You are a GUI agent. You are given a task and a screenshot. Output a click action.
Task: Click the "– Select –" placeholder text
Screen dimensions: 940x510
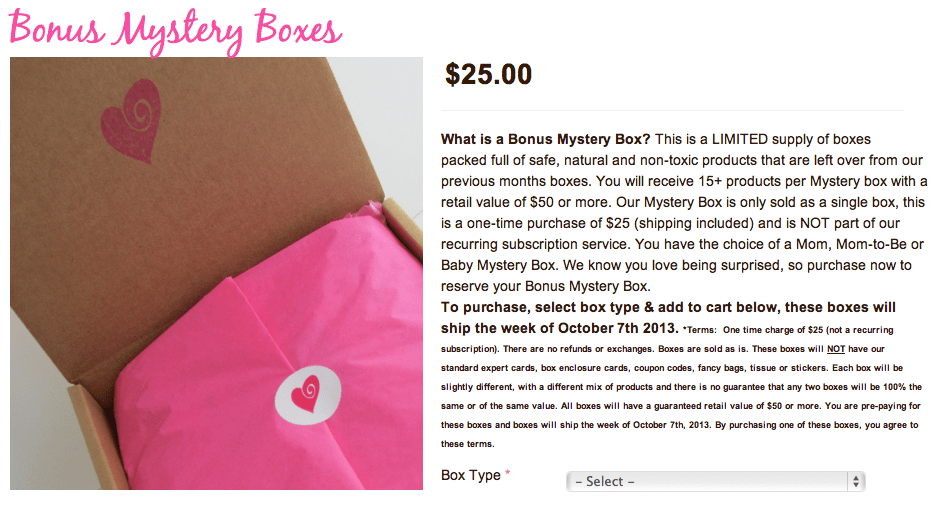click(x=605, y=481)
